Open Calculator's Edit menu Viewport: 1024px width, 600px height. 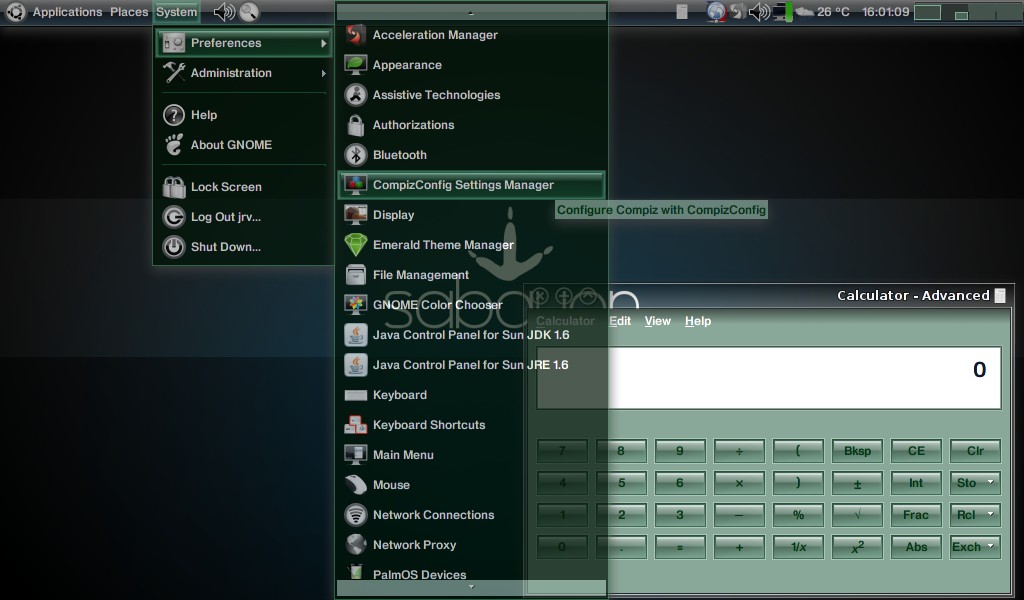tap(620, 321)
